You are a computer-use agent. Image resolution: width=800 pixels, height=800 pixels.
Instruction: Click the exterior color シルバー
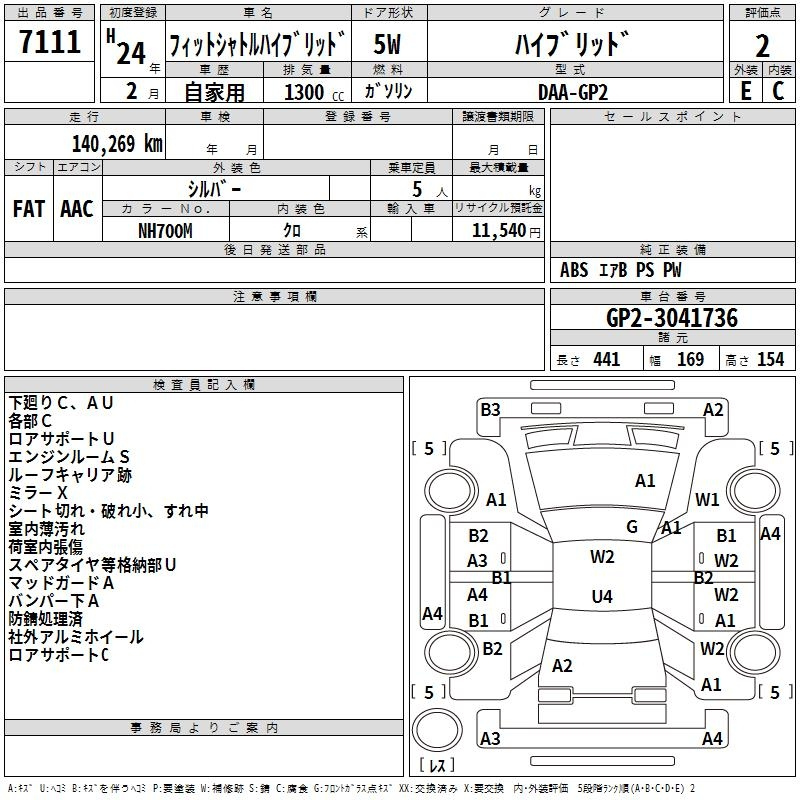click(x=215, y=190)
